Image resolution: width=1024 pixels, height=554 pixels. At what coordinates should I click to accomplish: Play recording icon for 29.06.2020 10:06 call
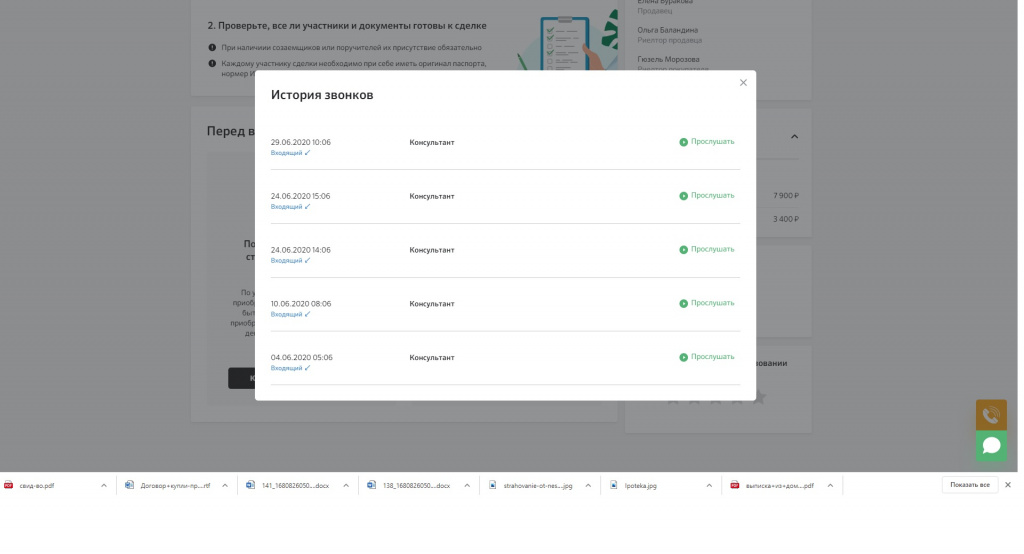(x=683, y=142)
